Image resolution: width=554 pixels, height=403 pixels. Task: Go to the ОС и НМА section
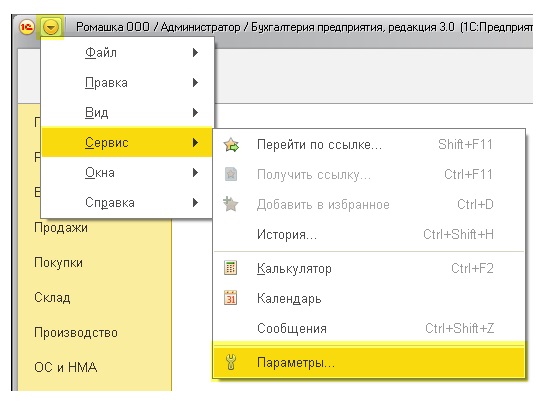point(65,367)
